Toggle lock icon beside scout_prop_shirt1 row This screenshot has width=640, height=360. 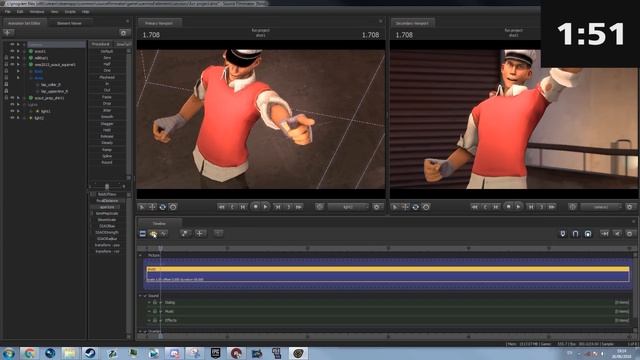pos(6,98)
